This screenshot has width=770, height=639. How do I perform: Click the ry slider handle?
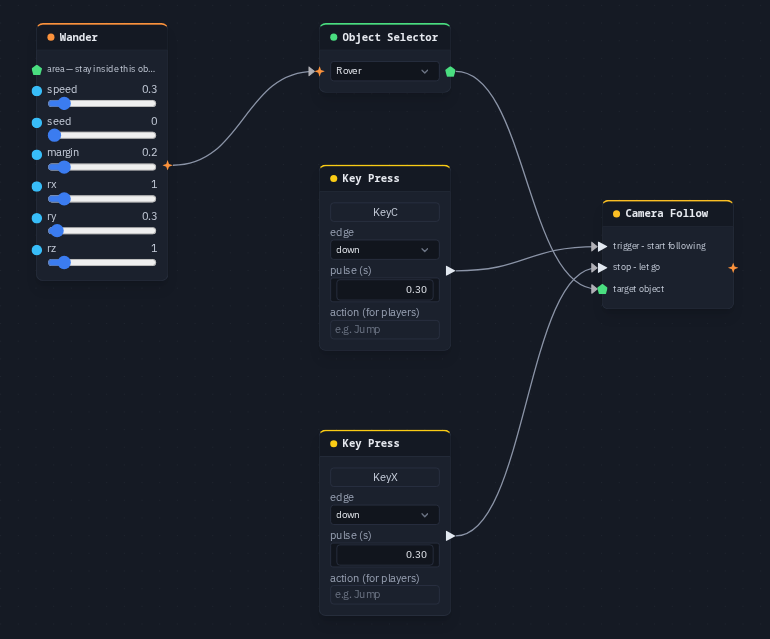click(x=57, y=231)
